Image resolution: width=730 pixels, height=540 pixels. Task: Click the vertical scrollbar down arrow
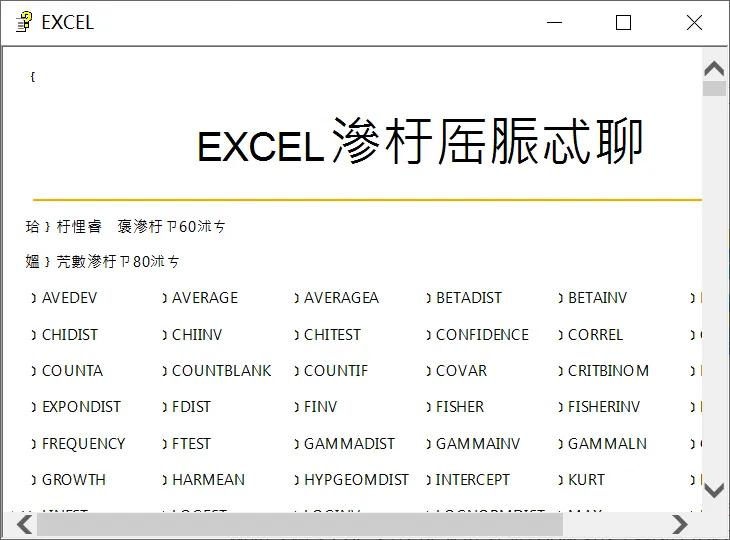(714, 490)
